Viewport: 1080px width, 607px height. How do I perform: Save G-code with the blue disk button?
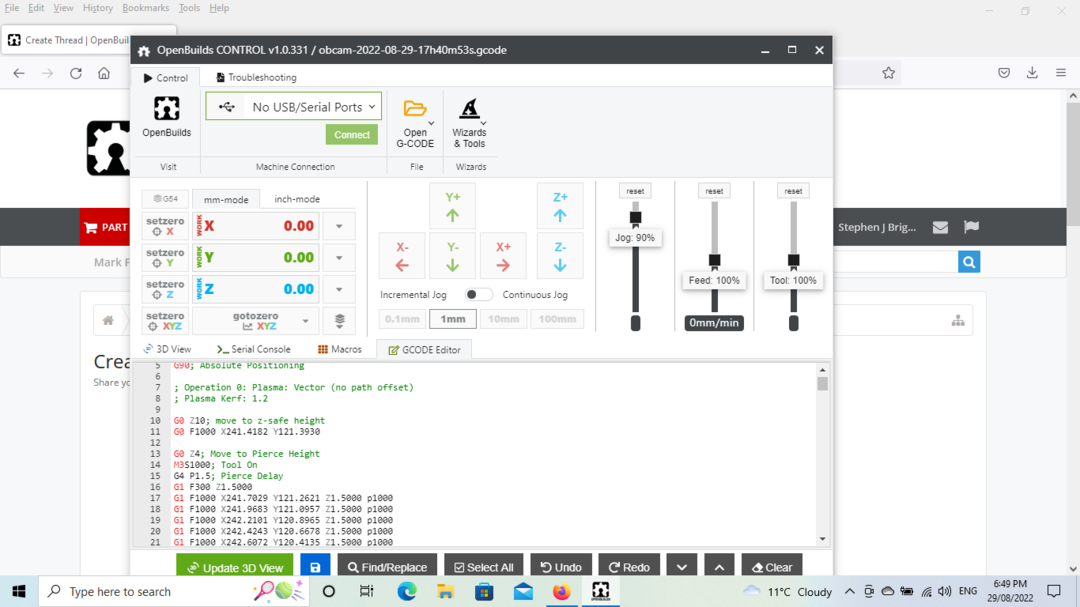point(315,567)
